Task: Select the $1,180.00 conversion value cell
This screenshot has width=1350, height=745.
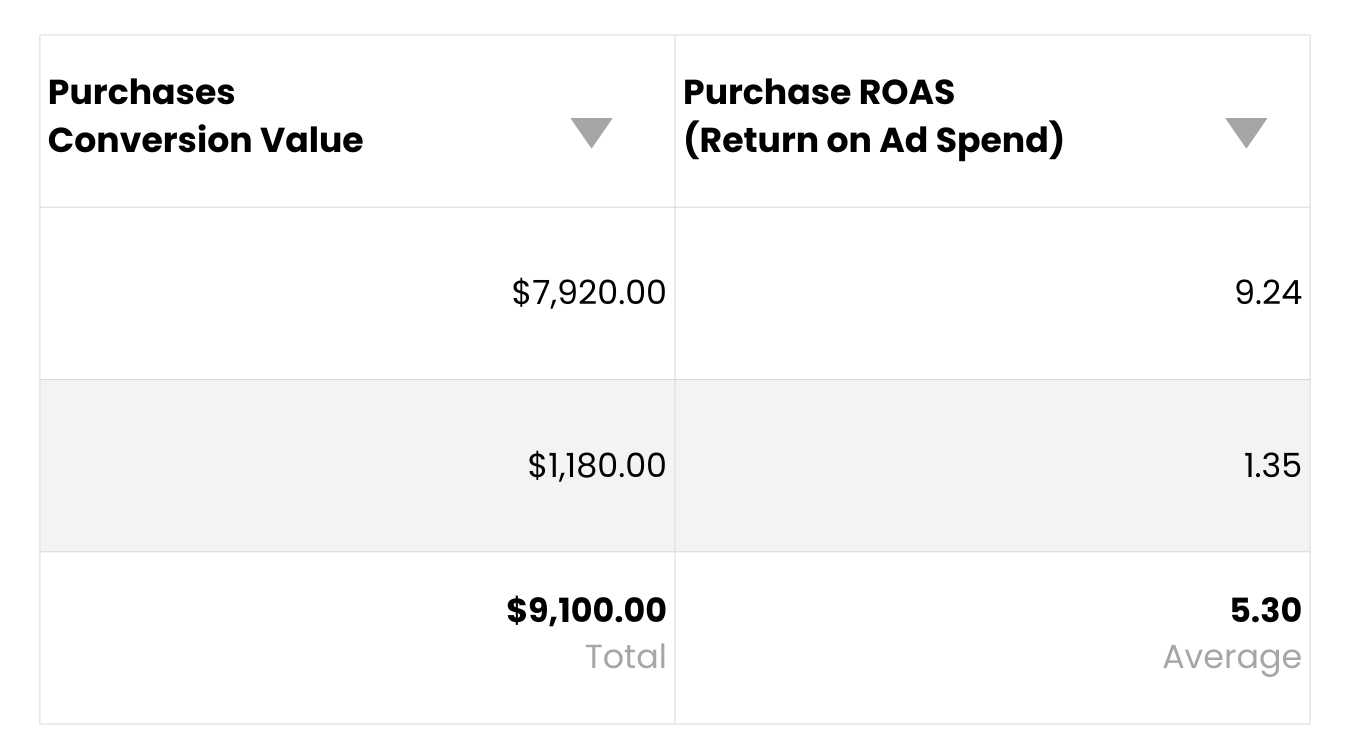Action: (x=357, y=465)
